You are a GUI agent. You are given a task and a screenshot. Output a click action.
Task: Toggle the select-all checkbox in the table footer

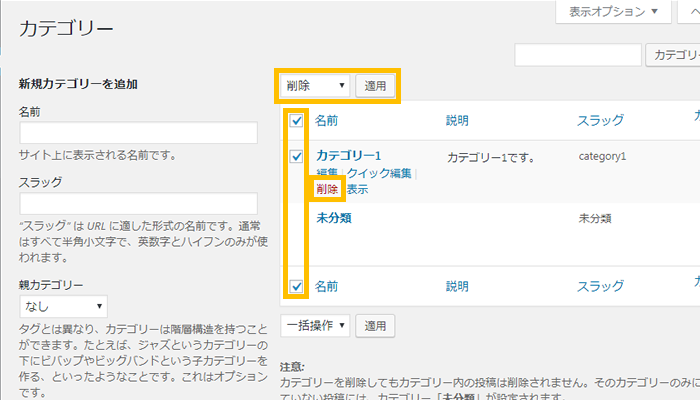point(296,287)
